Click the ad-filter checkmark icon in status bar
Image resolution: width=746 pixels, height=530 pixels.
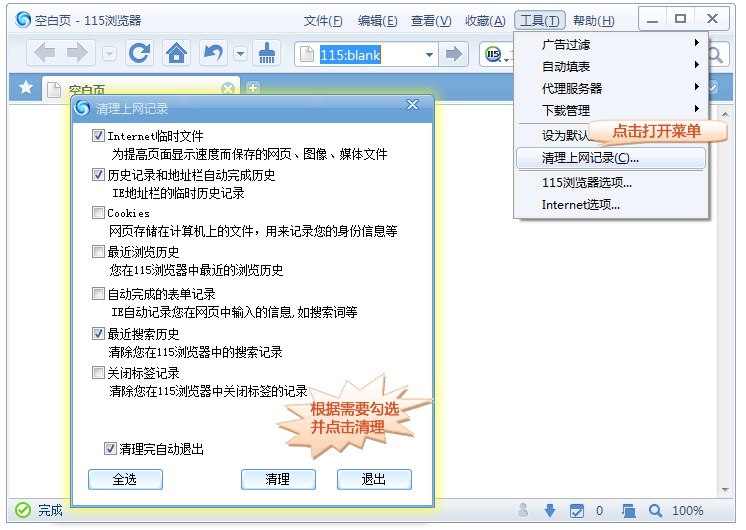577,511
